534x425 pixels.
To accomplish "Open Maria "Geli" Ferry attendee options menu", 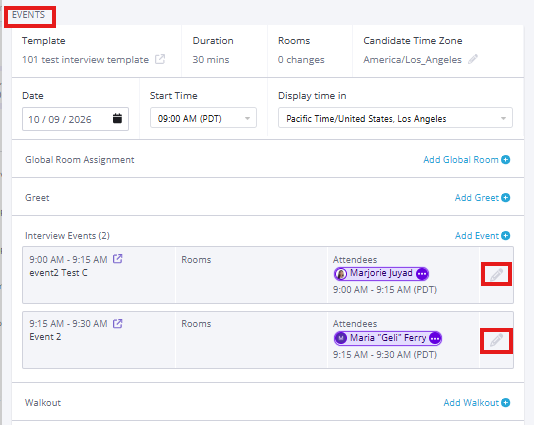I will tap(435, 339).
